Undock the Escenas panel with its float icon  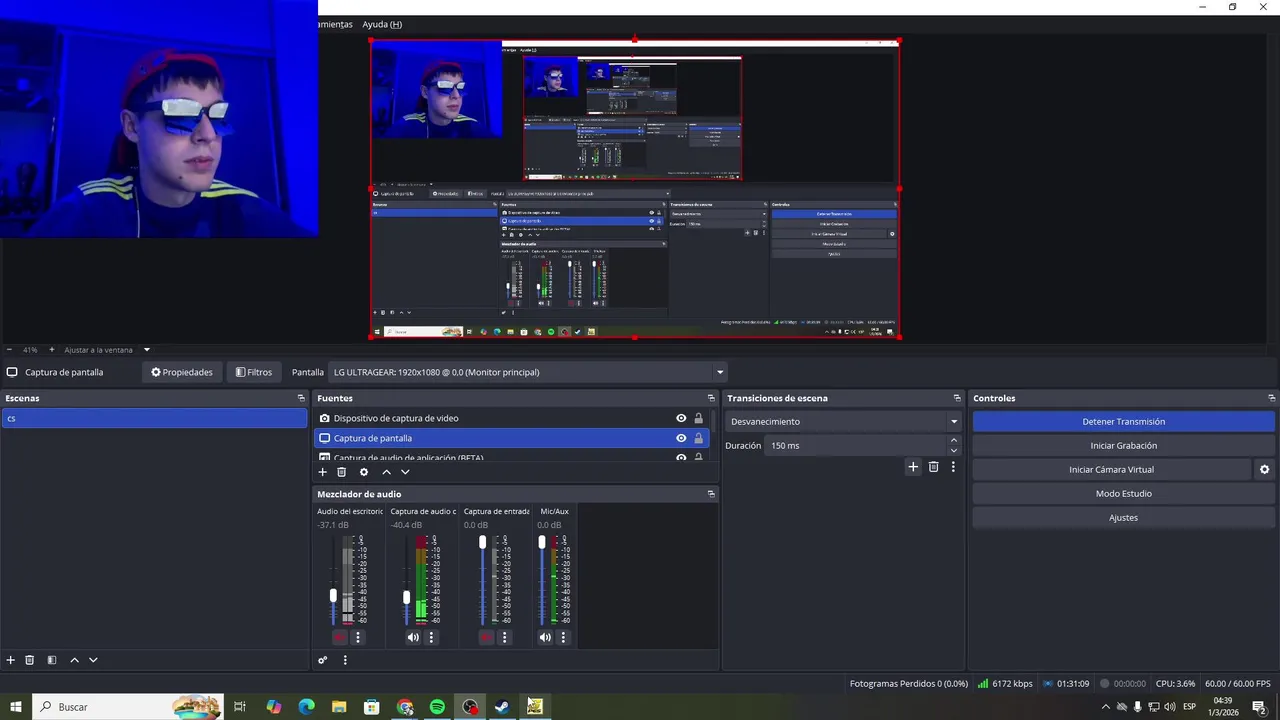(301, 398)
